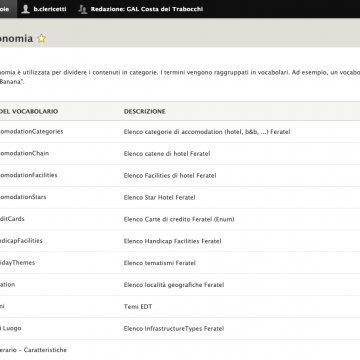Click description 'Elenco catene di hotel Feratel'

[x=167, y=154]
